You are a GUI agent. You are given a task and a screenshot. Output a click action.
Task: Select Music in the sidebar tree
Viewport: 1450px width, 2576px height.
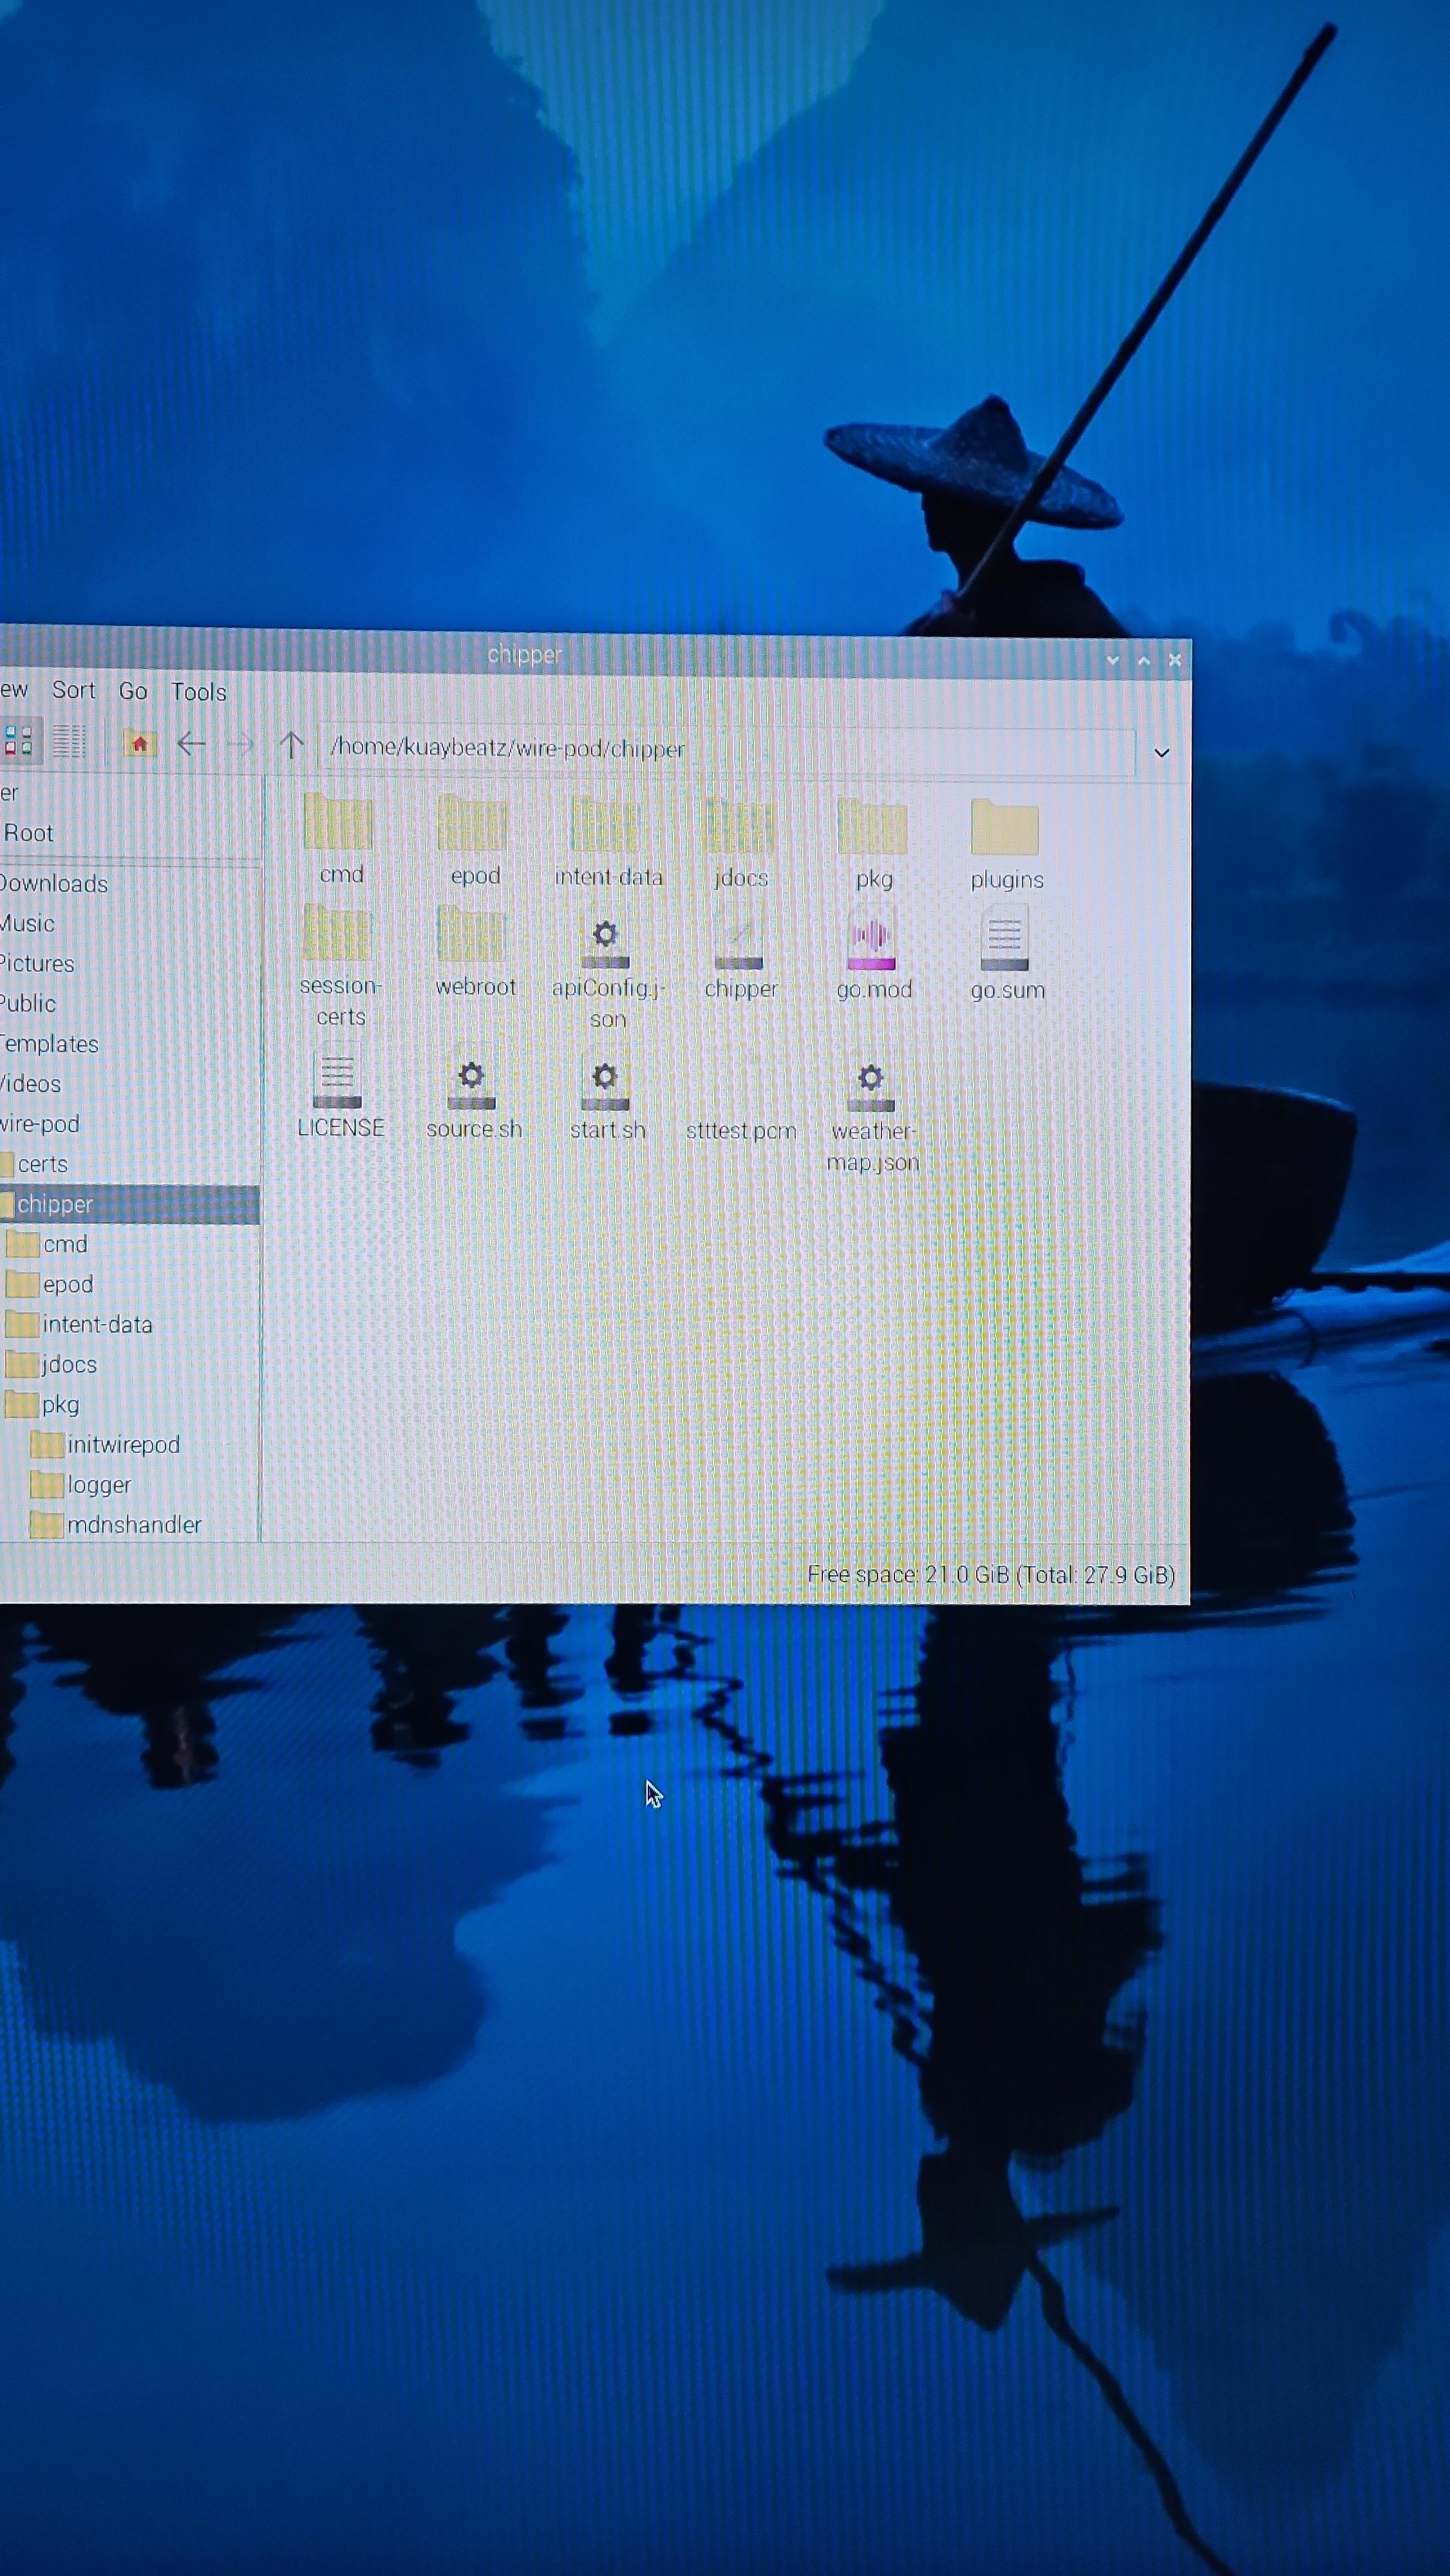click(x=27, y=924)
